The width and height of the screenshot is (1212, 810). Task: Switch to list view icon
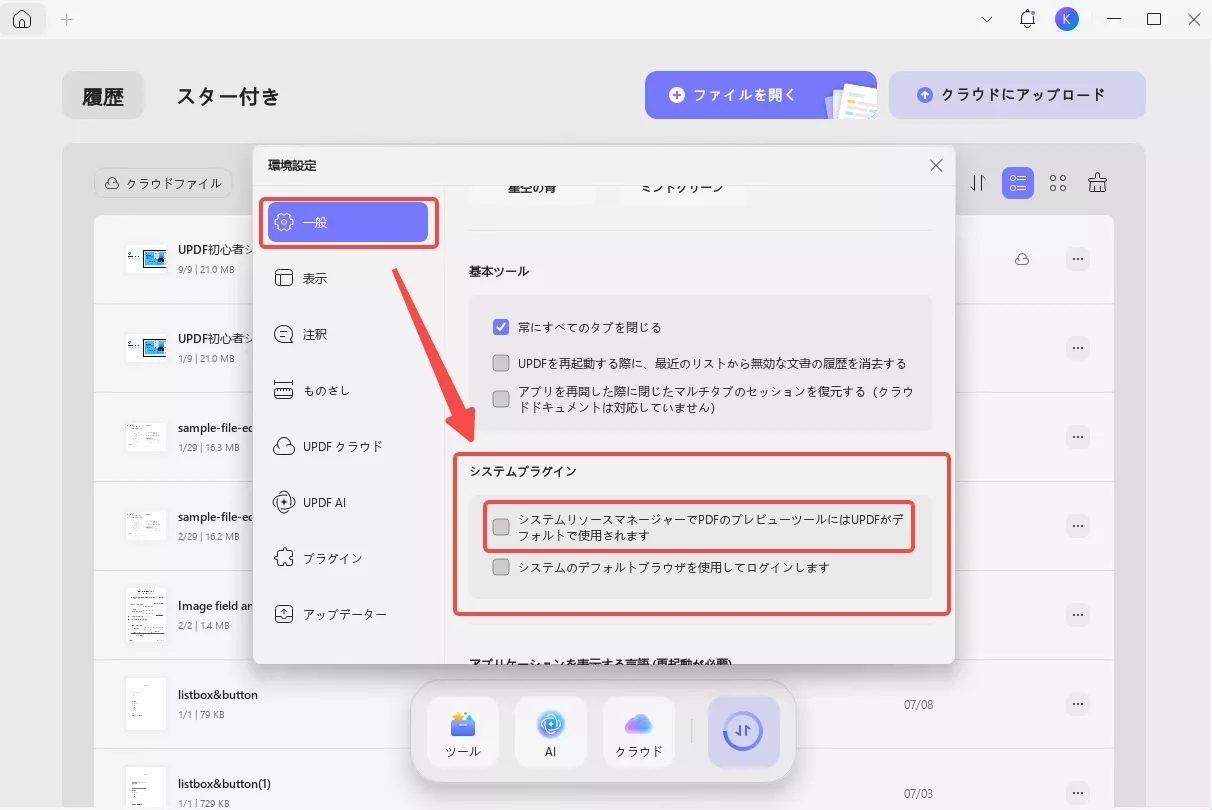[1018, 183]
